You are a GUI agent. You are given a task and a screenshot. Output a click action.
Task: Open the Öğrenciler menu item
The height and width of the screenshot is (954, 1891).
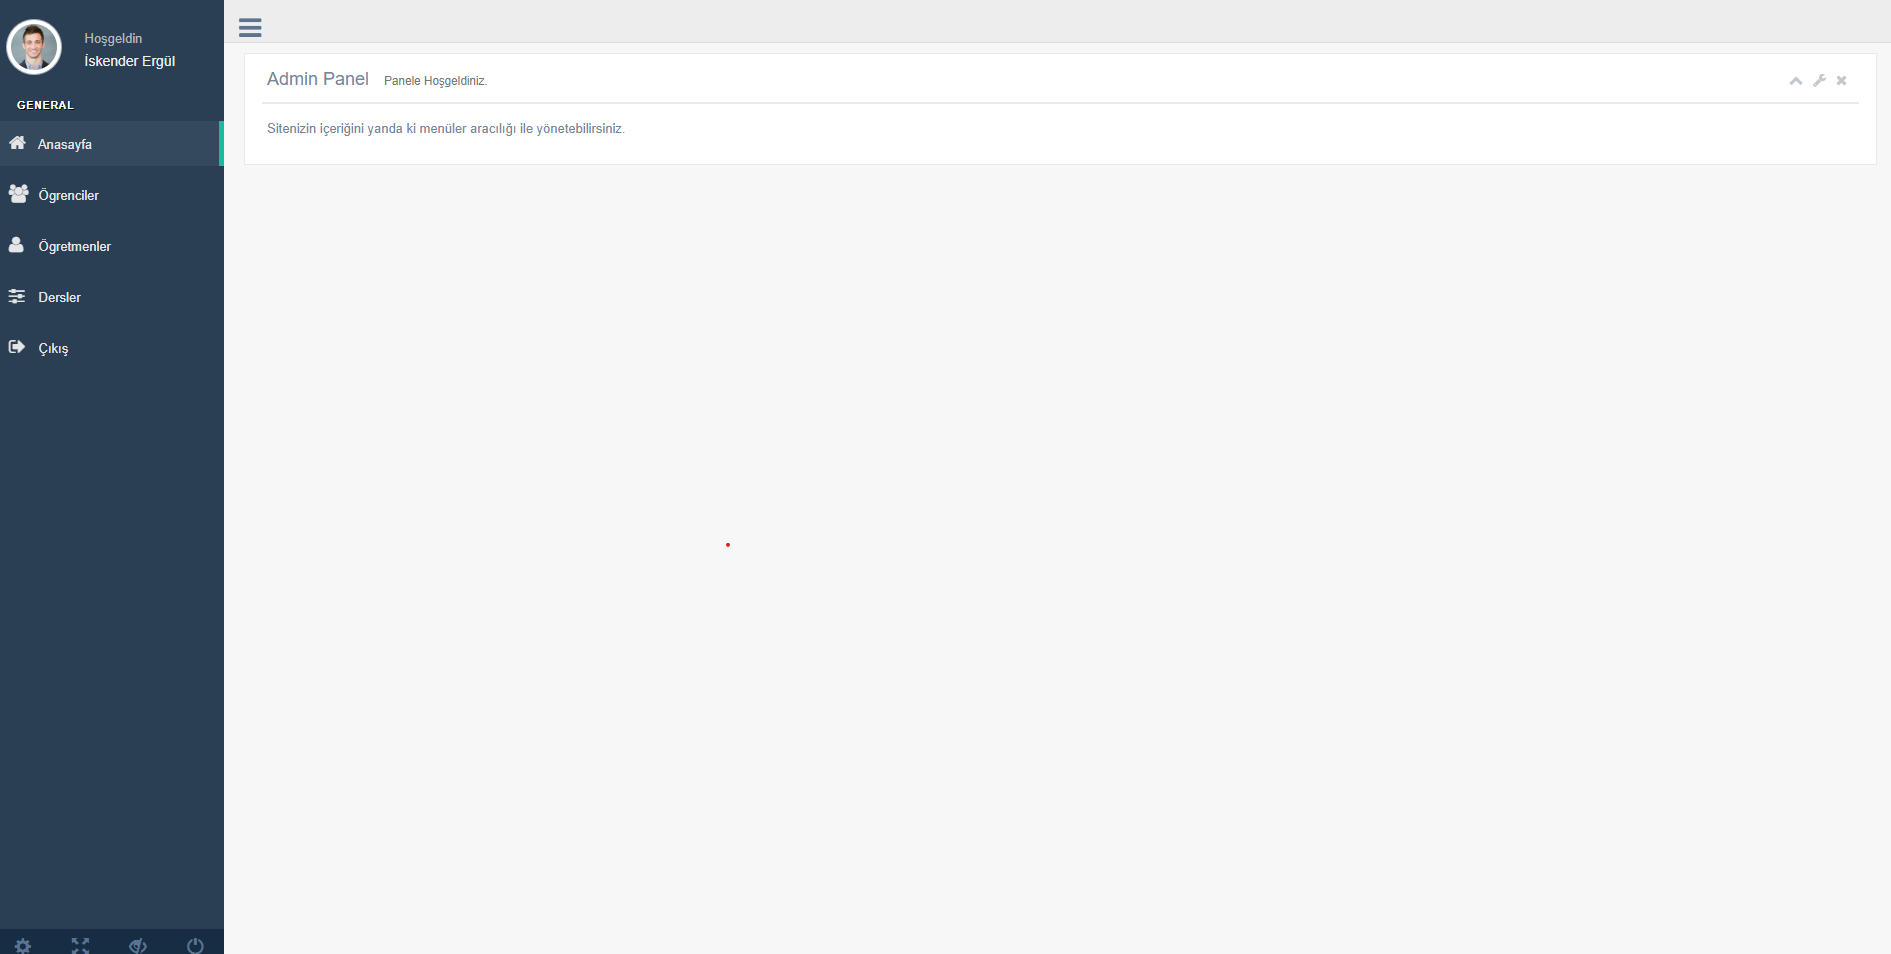(x=68, y=194)
